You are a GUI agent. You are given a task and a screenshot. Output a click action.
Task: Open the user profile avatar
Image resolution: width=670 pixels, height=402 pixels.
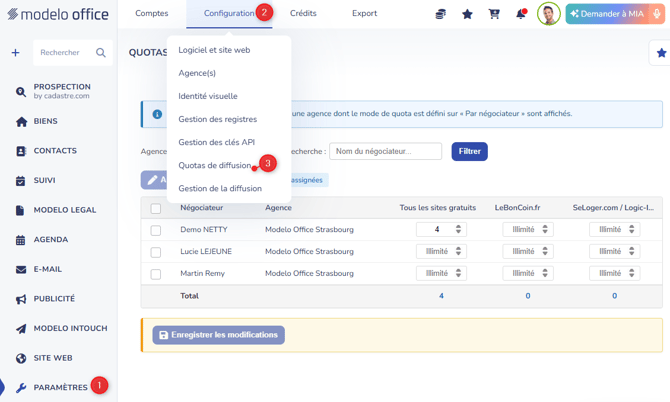tap(549, 14)
